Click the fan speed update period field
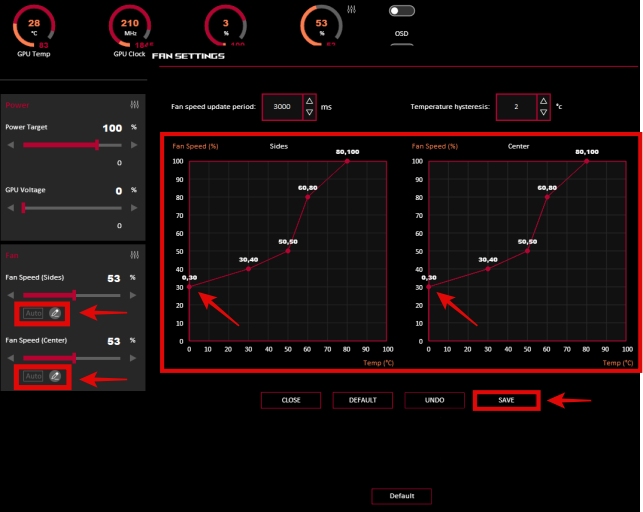This screenshot has width=643, height=512. tap(282, 107)
